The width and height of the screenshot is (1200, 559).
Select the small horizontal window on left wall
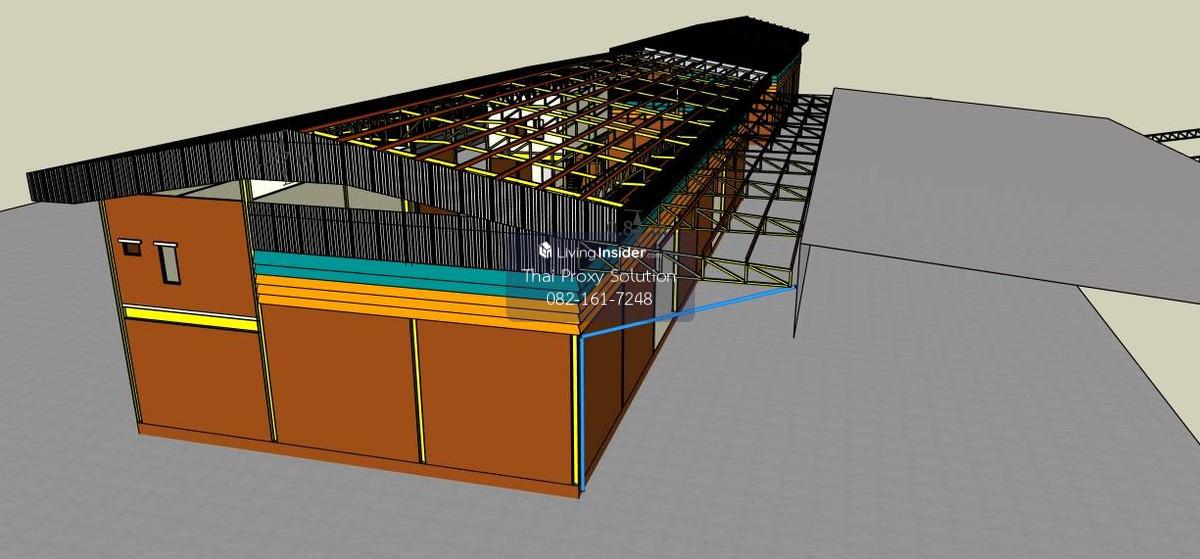130,246
